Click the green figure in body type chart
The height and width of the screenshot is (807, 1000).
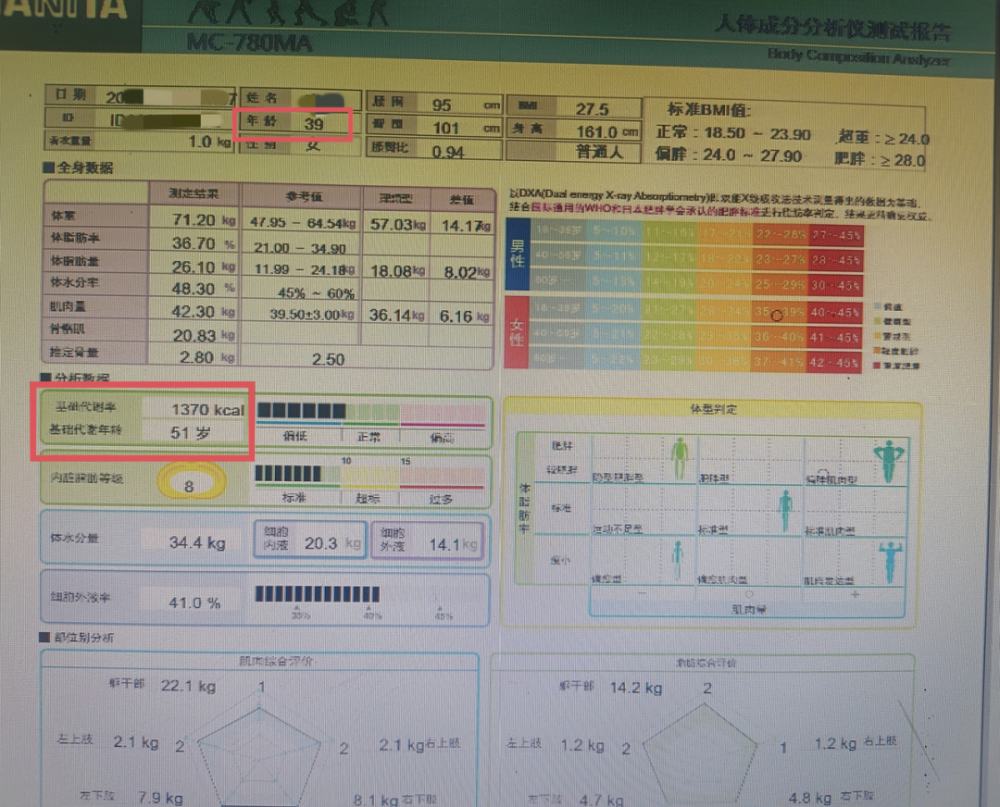pos(680,458)
